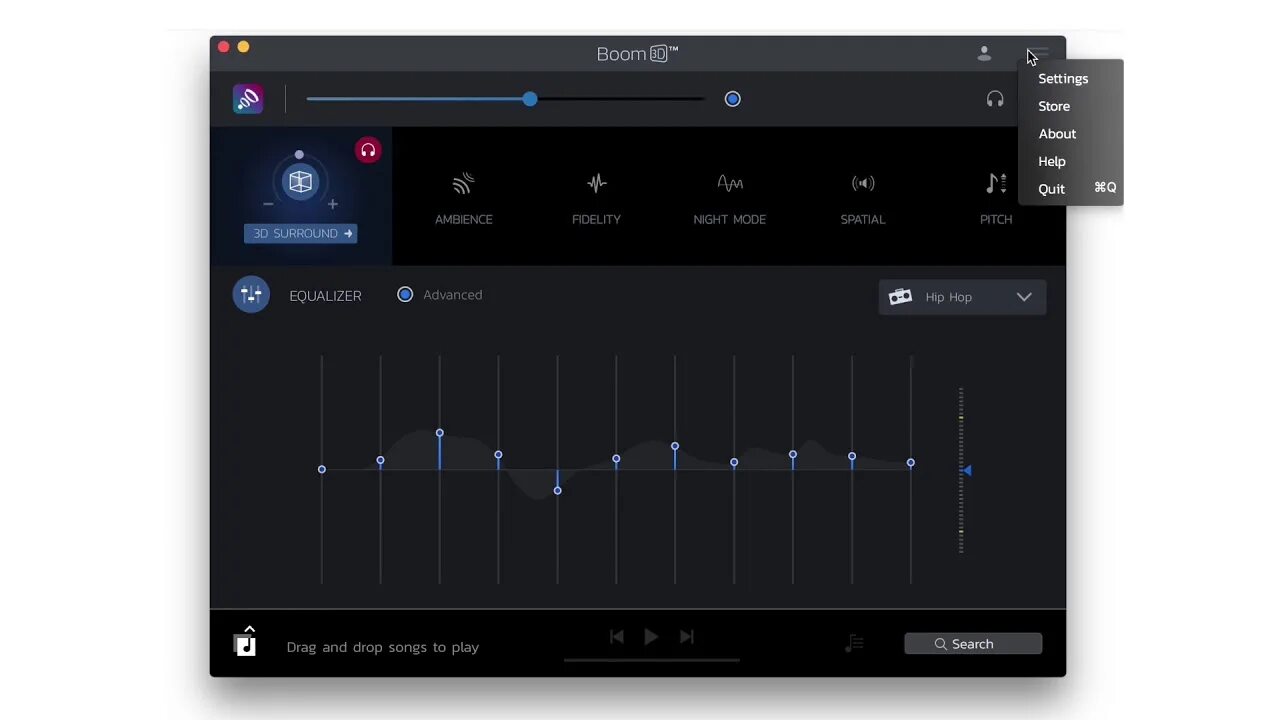This screenshot has width=1280, height=720.
Task: Click the fifth, lowest equalizer band handle
Action: pos(557,490)
